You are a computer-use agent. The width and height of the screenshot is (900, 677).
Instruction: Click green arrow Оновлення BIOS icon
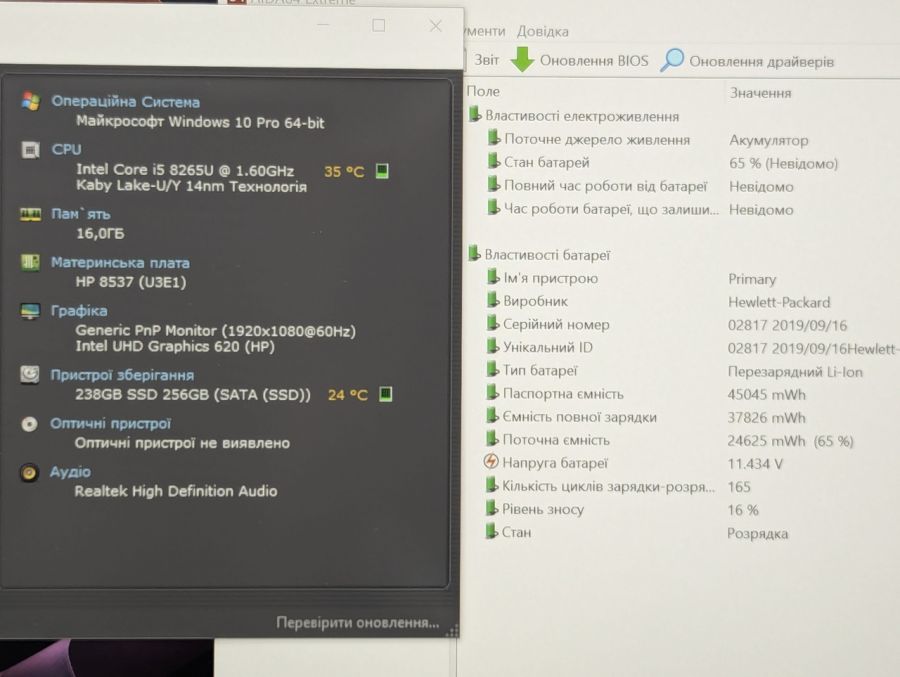(522, 60)
